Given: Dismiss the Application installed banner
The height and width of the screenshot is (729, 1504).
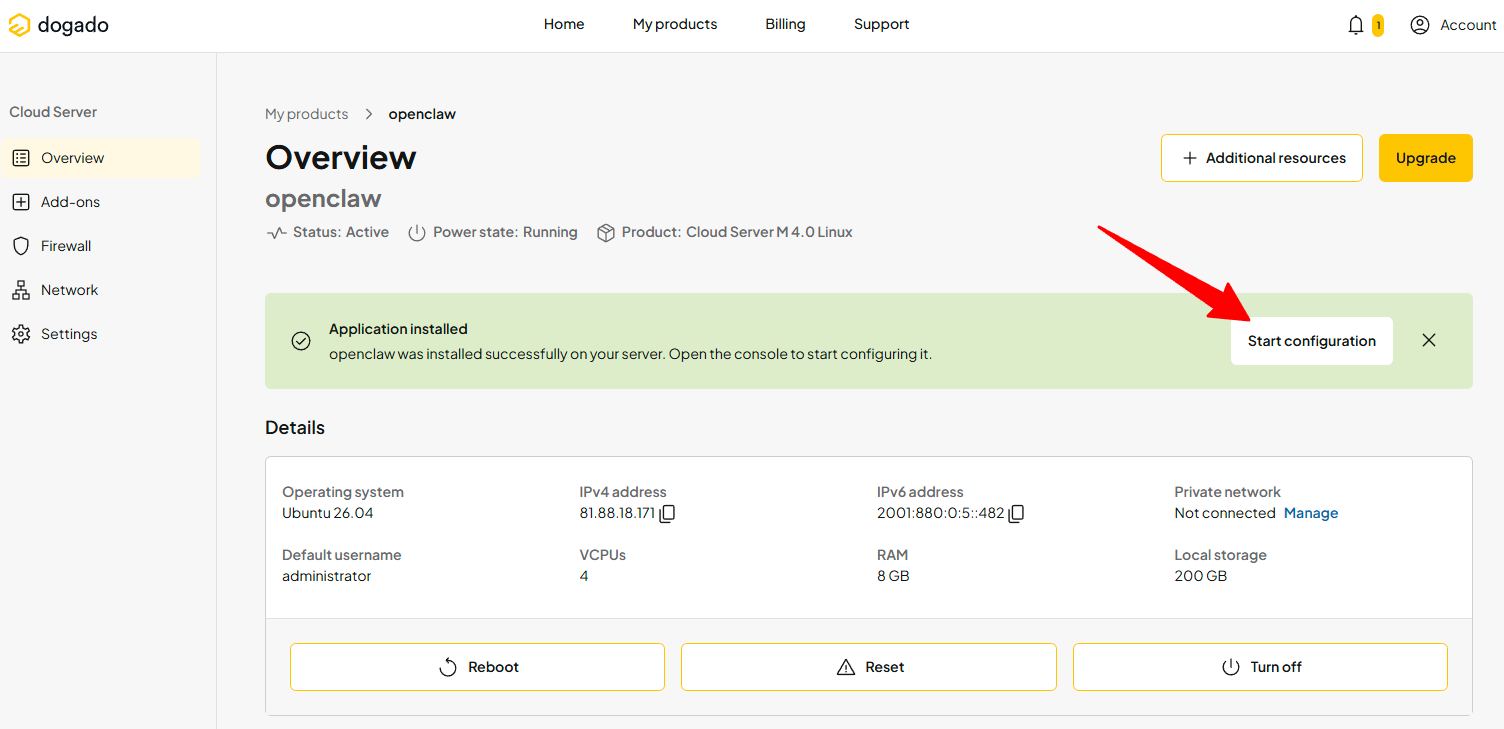Looking at the screenshot, I should pyautogui.click(x=1429, y=340).
